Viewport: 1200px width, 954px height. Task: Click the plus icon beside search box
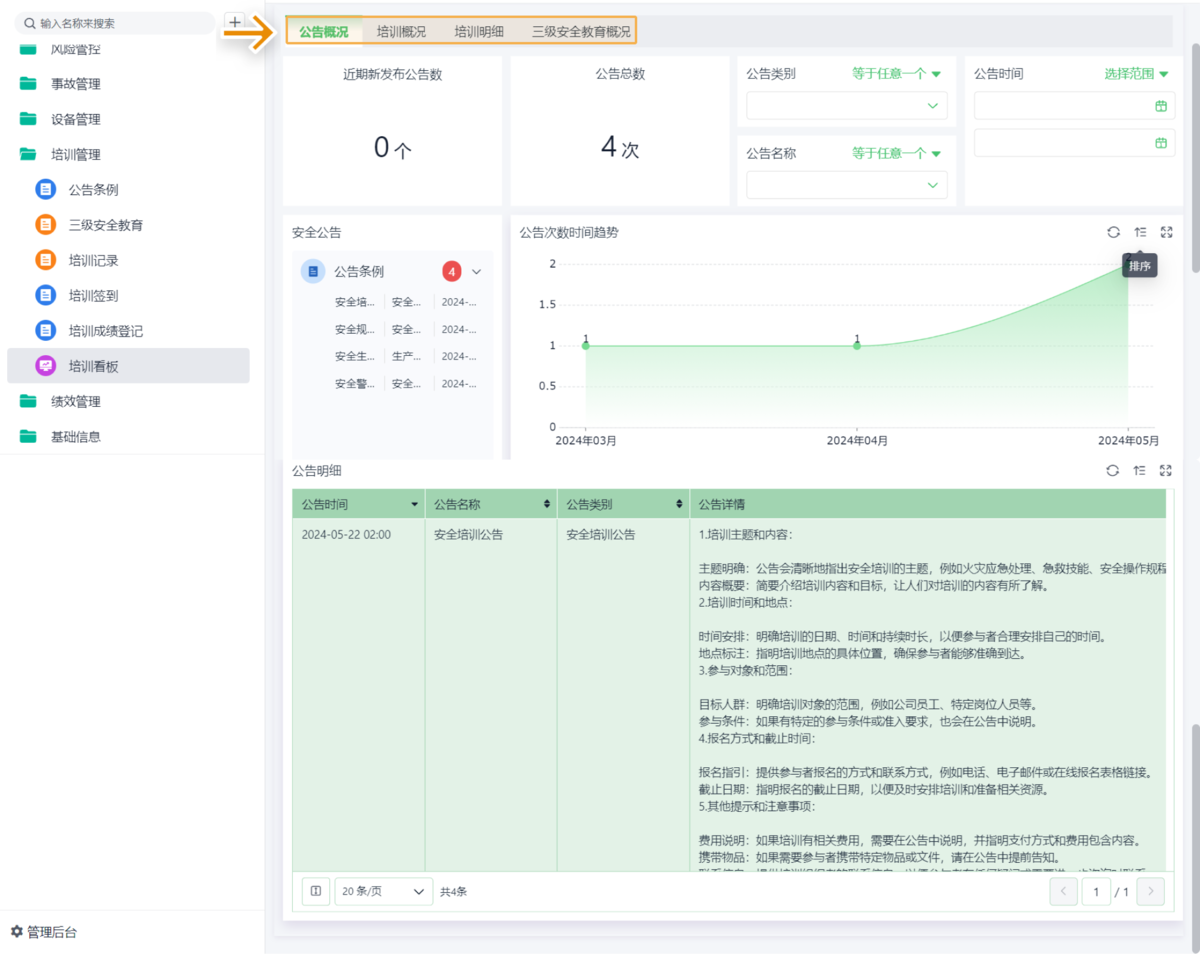(235, 22)
